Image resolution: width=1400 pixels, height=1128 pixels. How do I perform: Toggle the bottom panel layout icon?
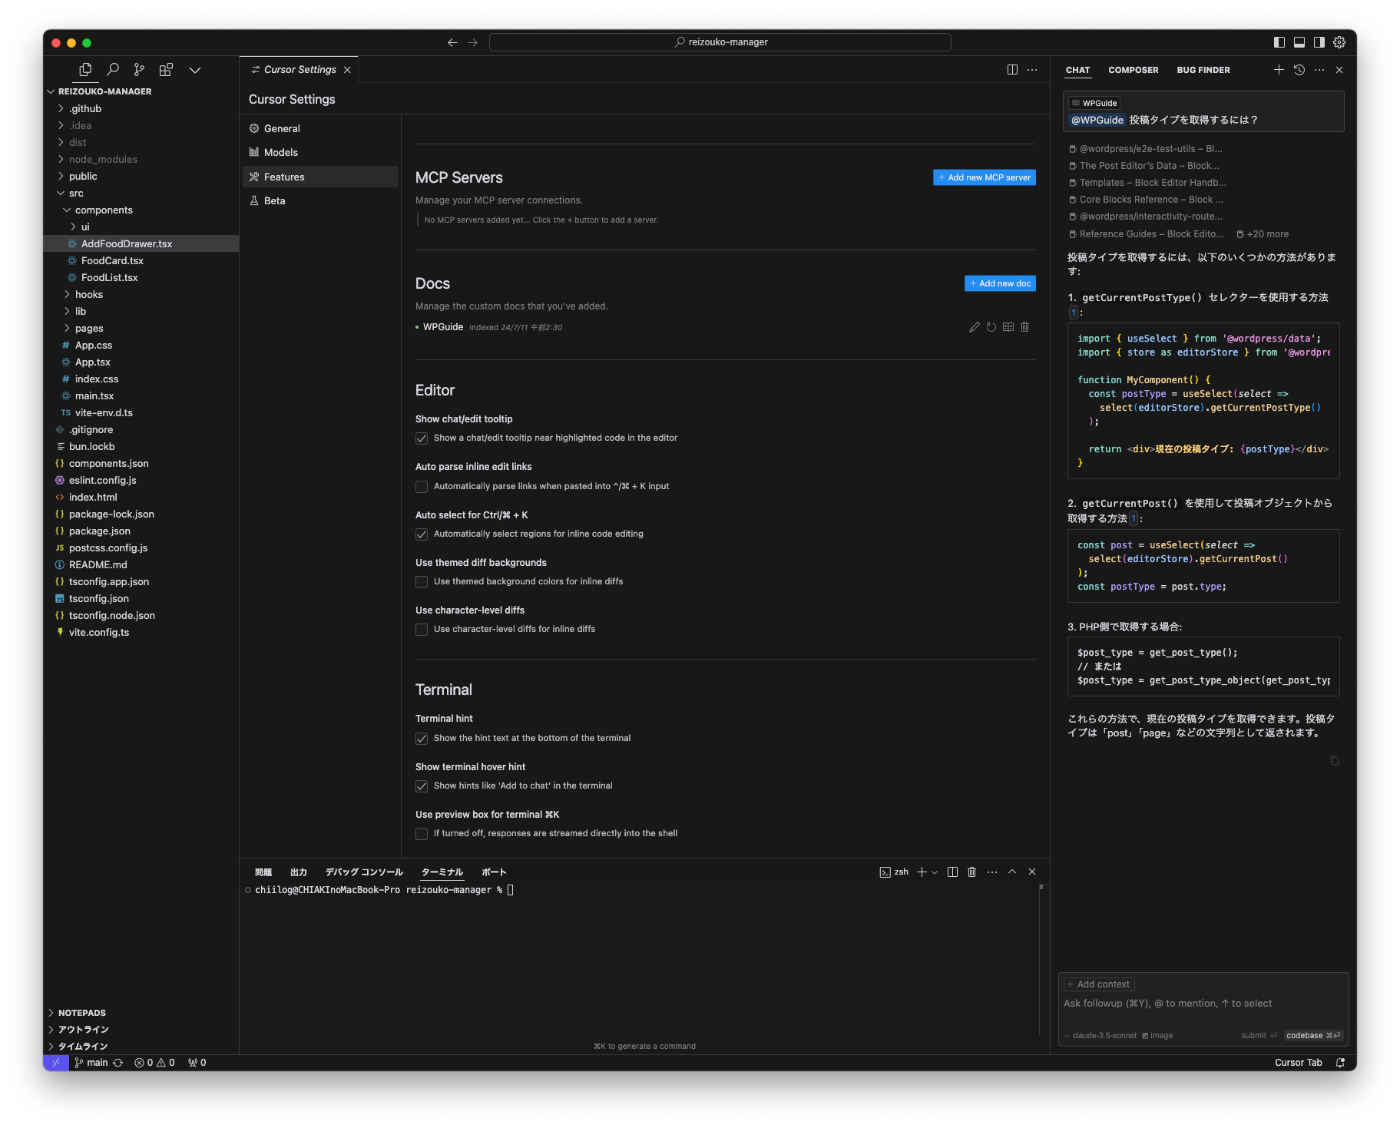tap(1299, 42)
